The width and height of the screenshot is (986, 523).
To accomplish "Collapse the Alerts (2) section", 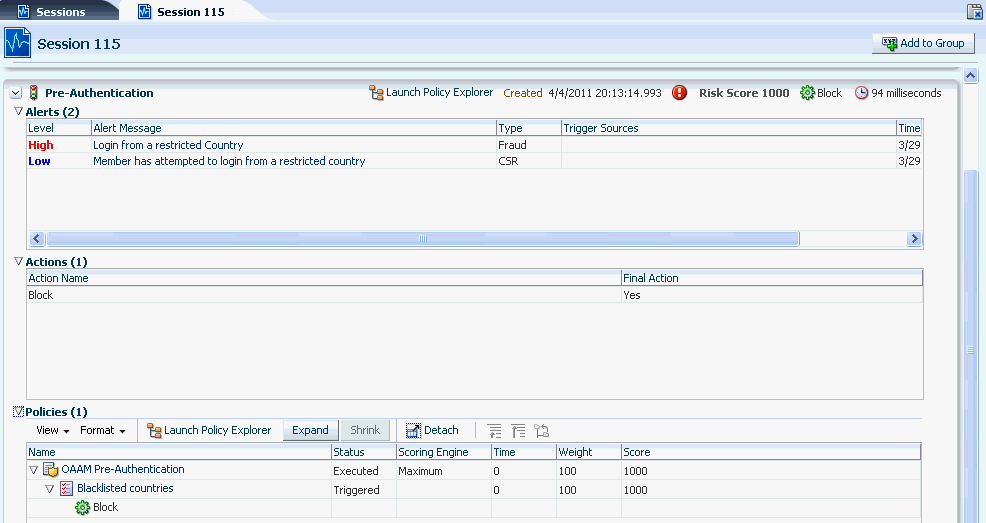I will (18, 111).
